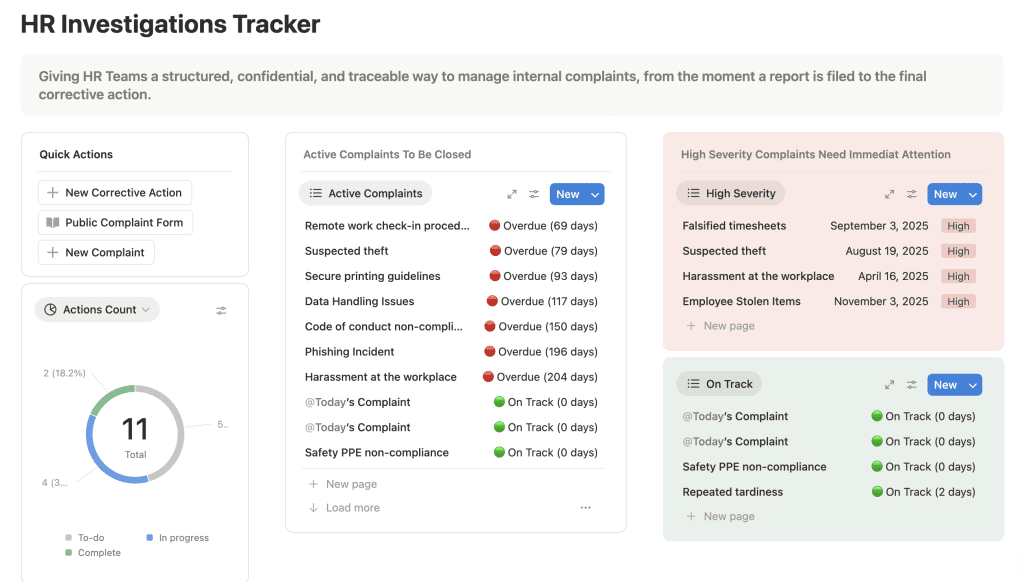Expand the Active Complaints view to full page

point(512,193)
